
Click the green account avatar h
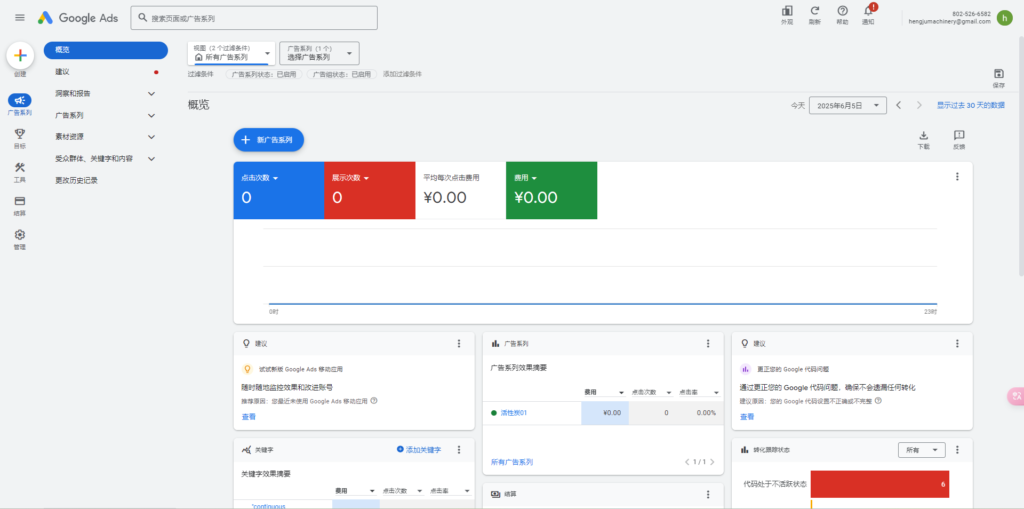(1004, 18)
